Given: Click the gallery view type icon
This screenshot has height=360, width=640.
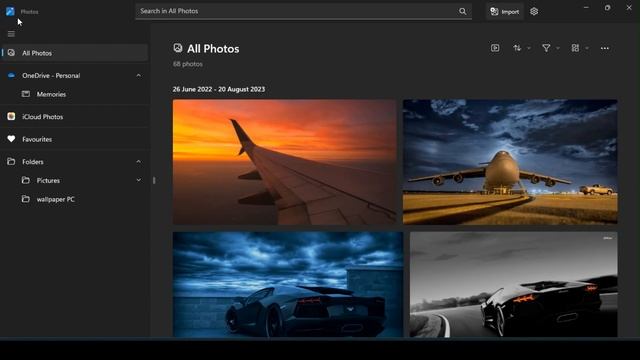Looking at the screenshot, I should pos(575,48).
